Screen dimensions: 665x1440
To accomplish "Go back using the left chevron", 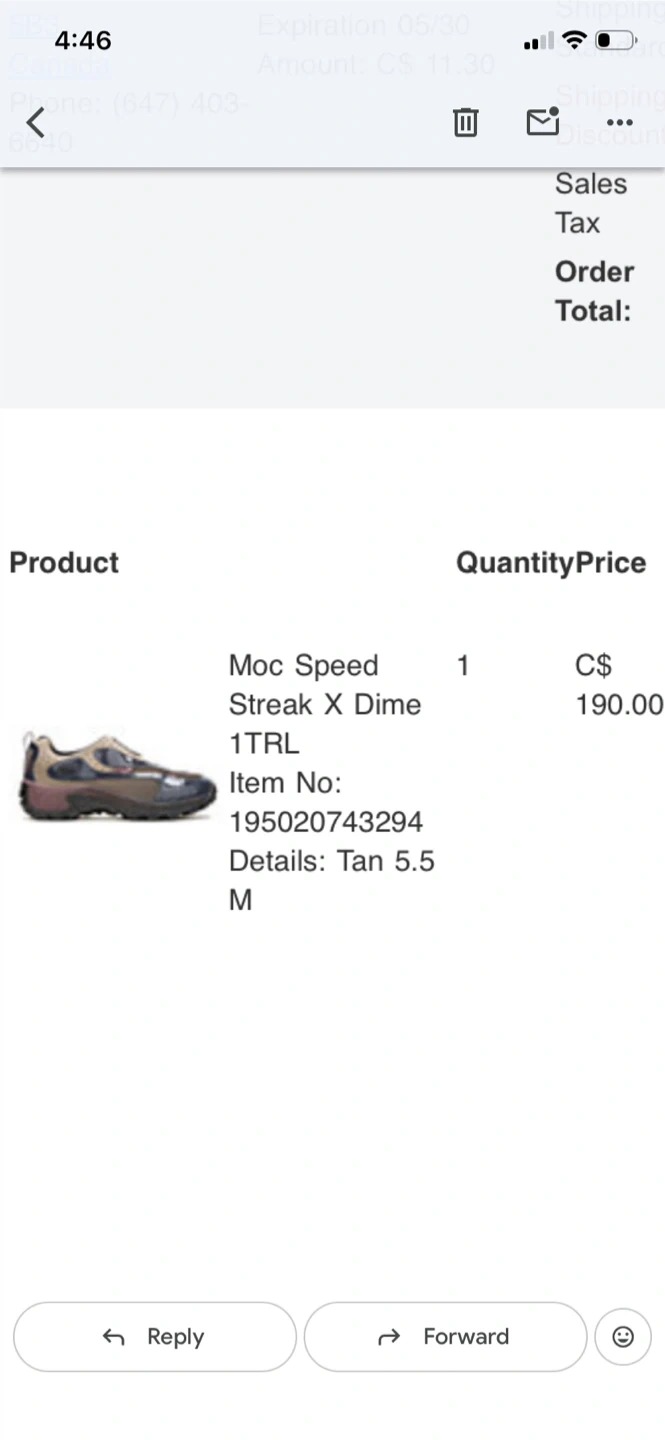I will point(36,123).
